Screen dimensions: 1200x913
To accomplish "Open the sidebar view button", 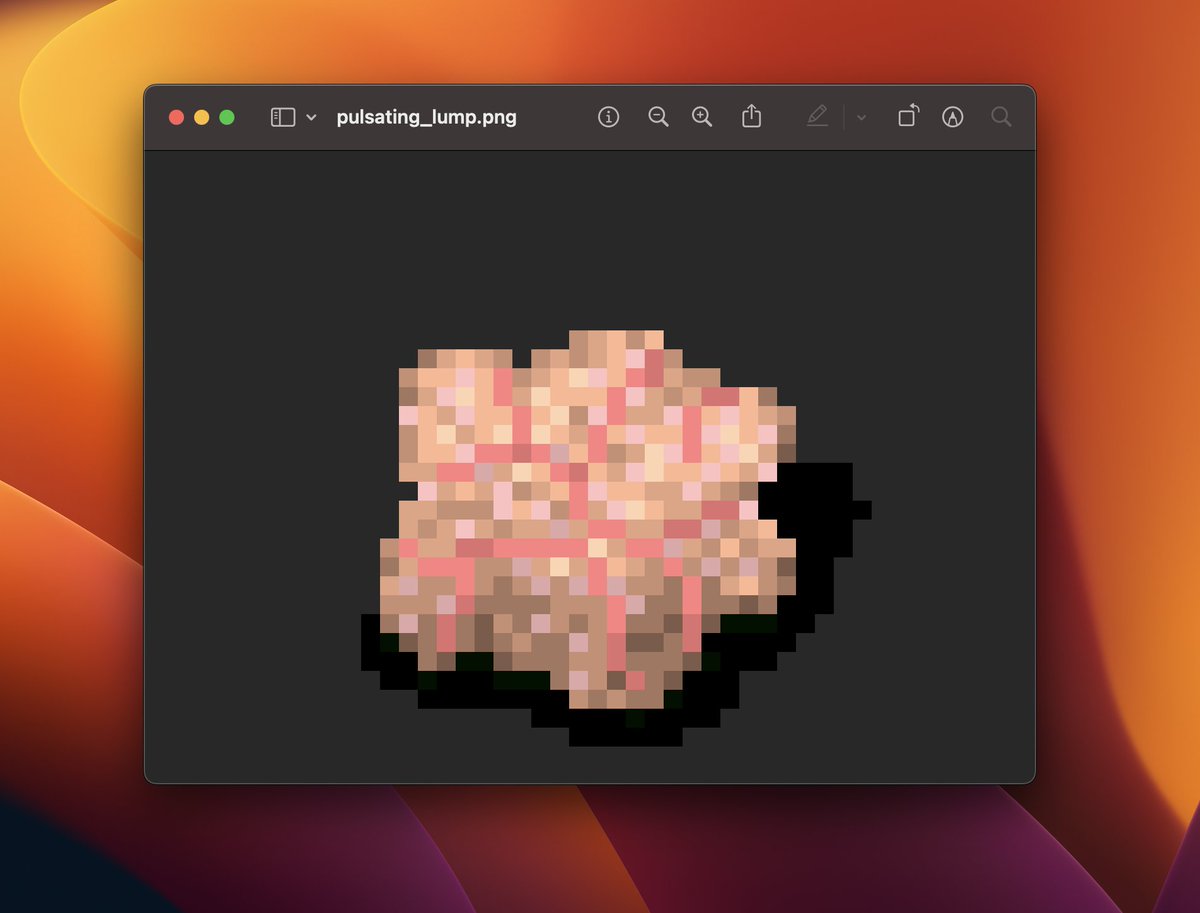I will click(x=283, y=117).
